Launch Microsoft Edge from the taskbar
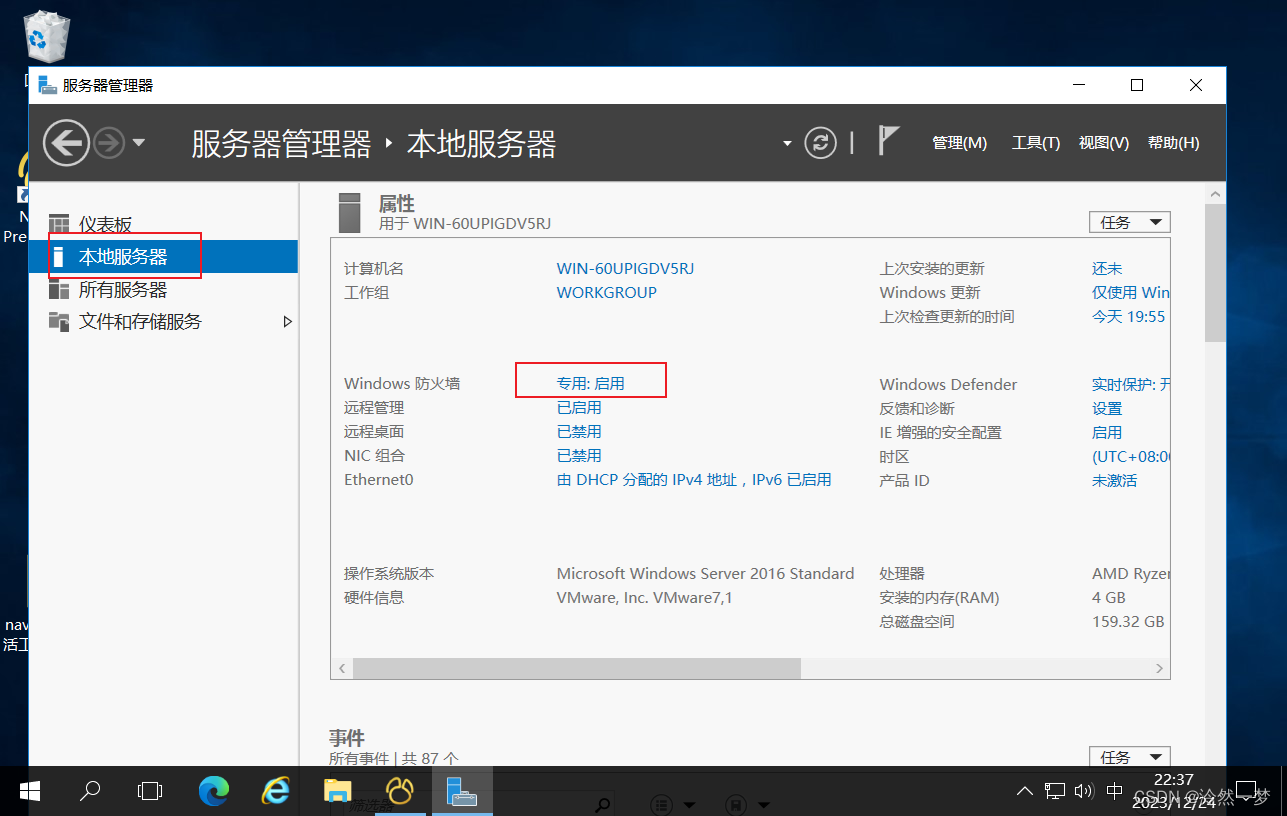Screen dimensions: 1287x816 [213, 790]
